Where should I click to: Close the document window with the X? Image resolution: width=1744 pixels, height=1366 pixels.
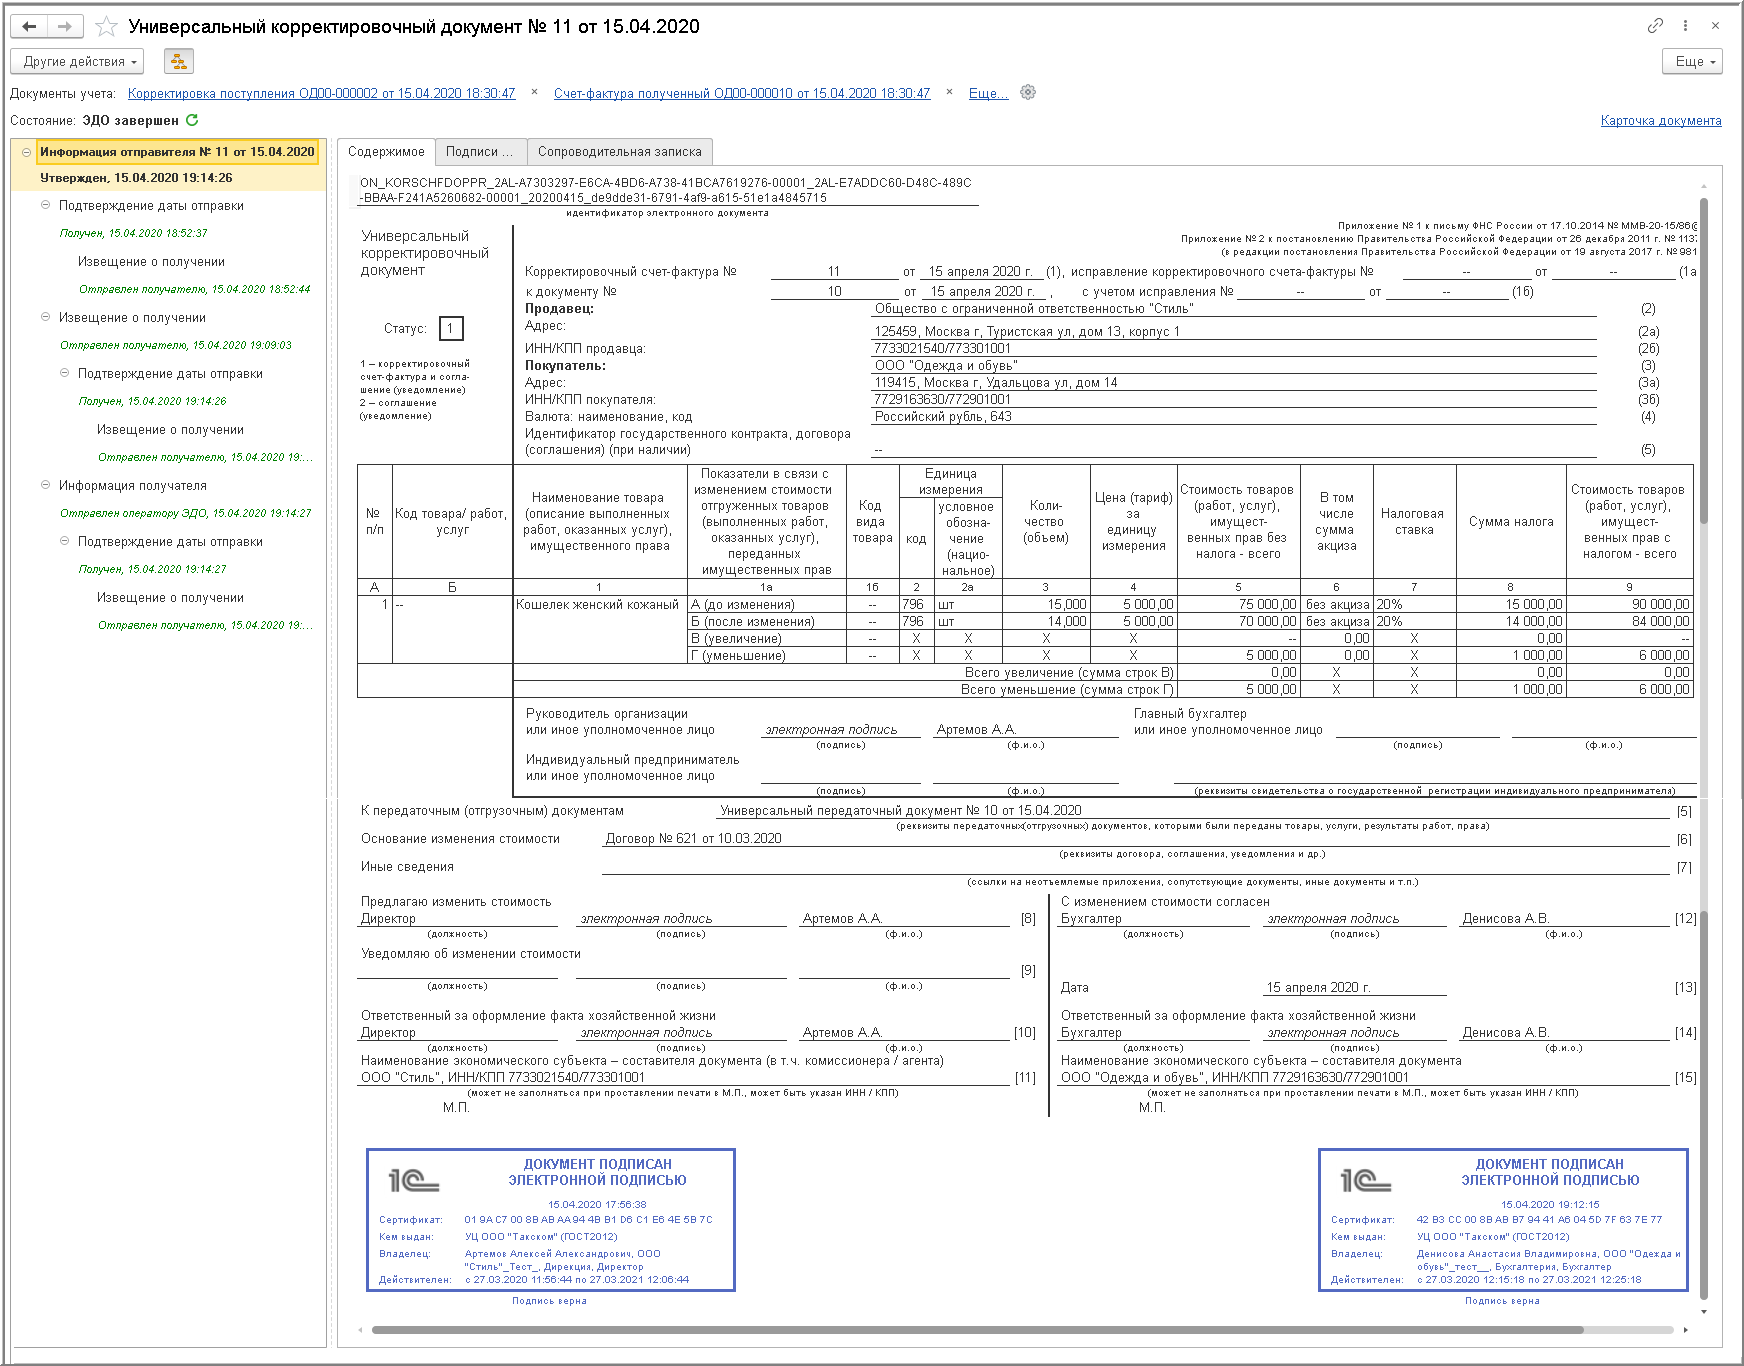[1715, 26]
